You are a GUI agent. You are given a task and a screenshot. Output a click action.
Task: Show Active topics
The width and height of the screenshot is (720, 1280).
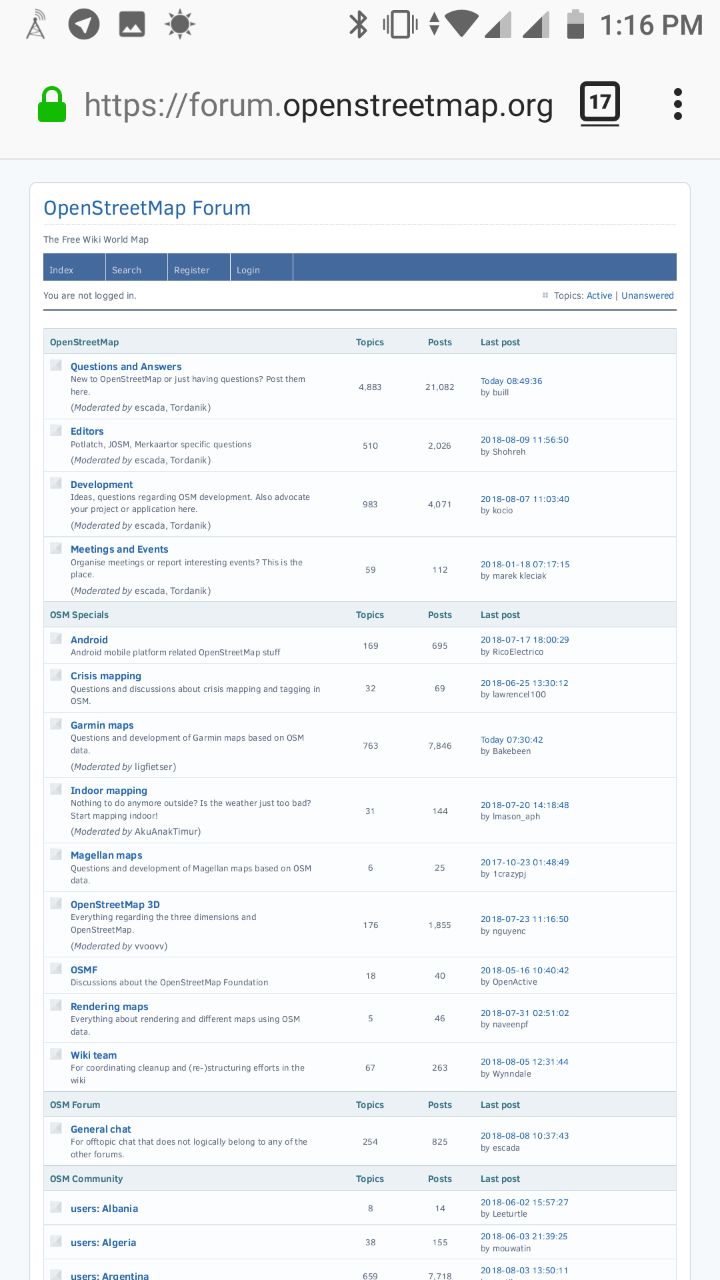tap(599, 296)
